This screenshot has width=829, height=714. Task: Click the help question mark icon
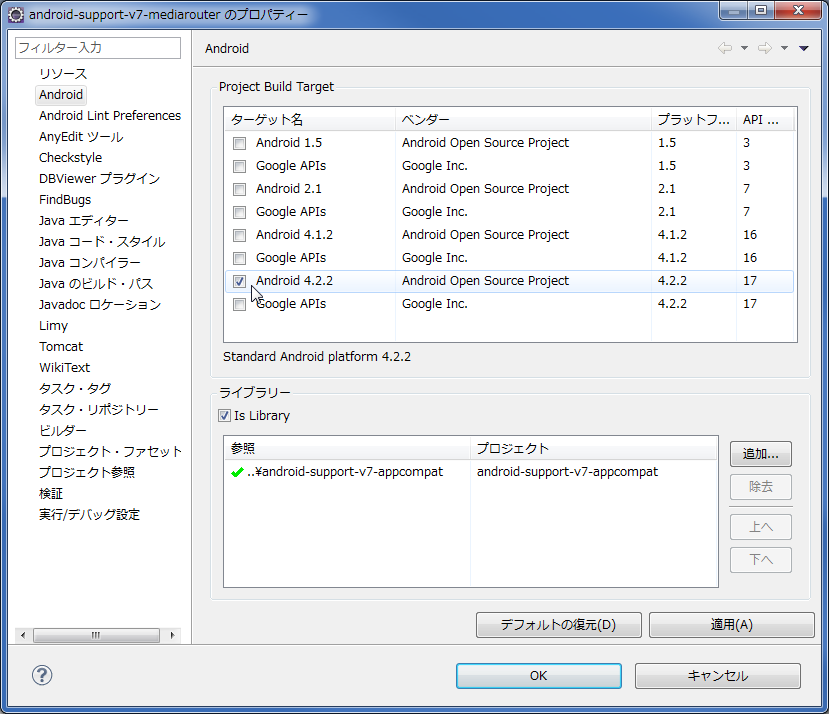42,675
